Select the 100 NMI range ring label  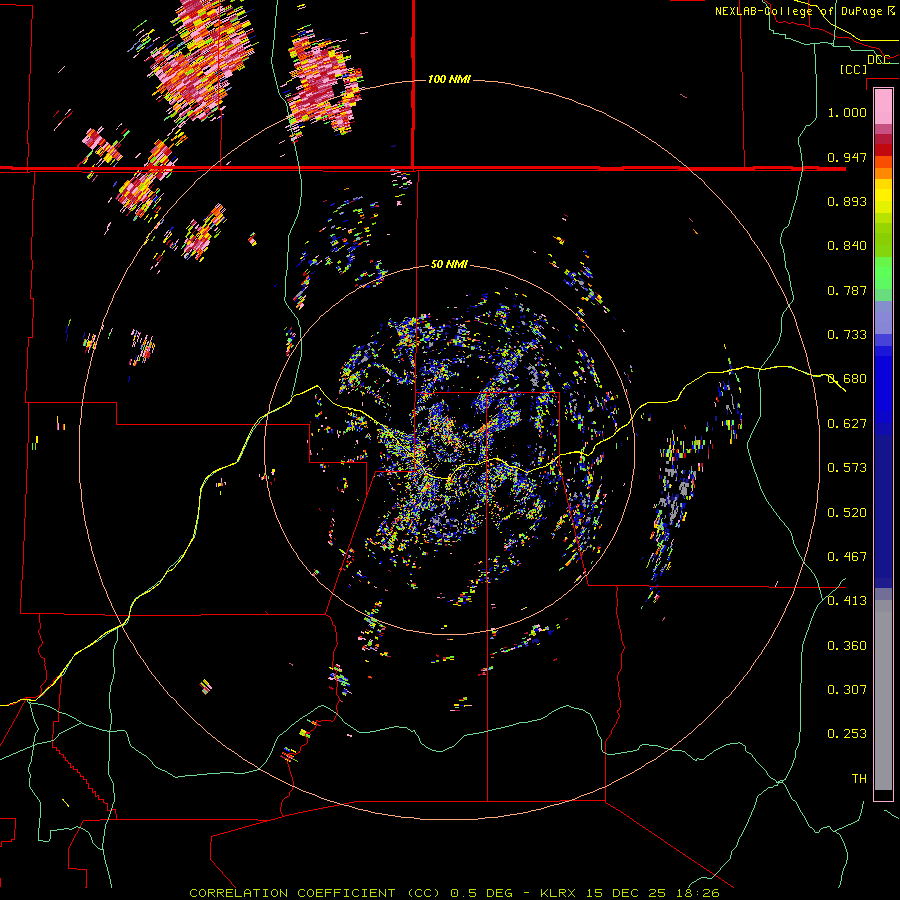click(449, 79)
